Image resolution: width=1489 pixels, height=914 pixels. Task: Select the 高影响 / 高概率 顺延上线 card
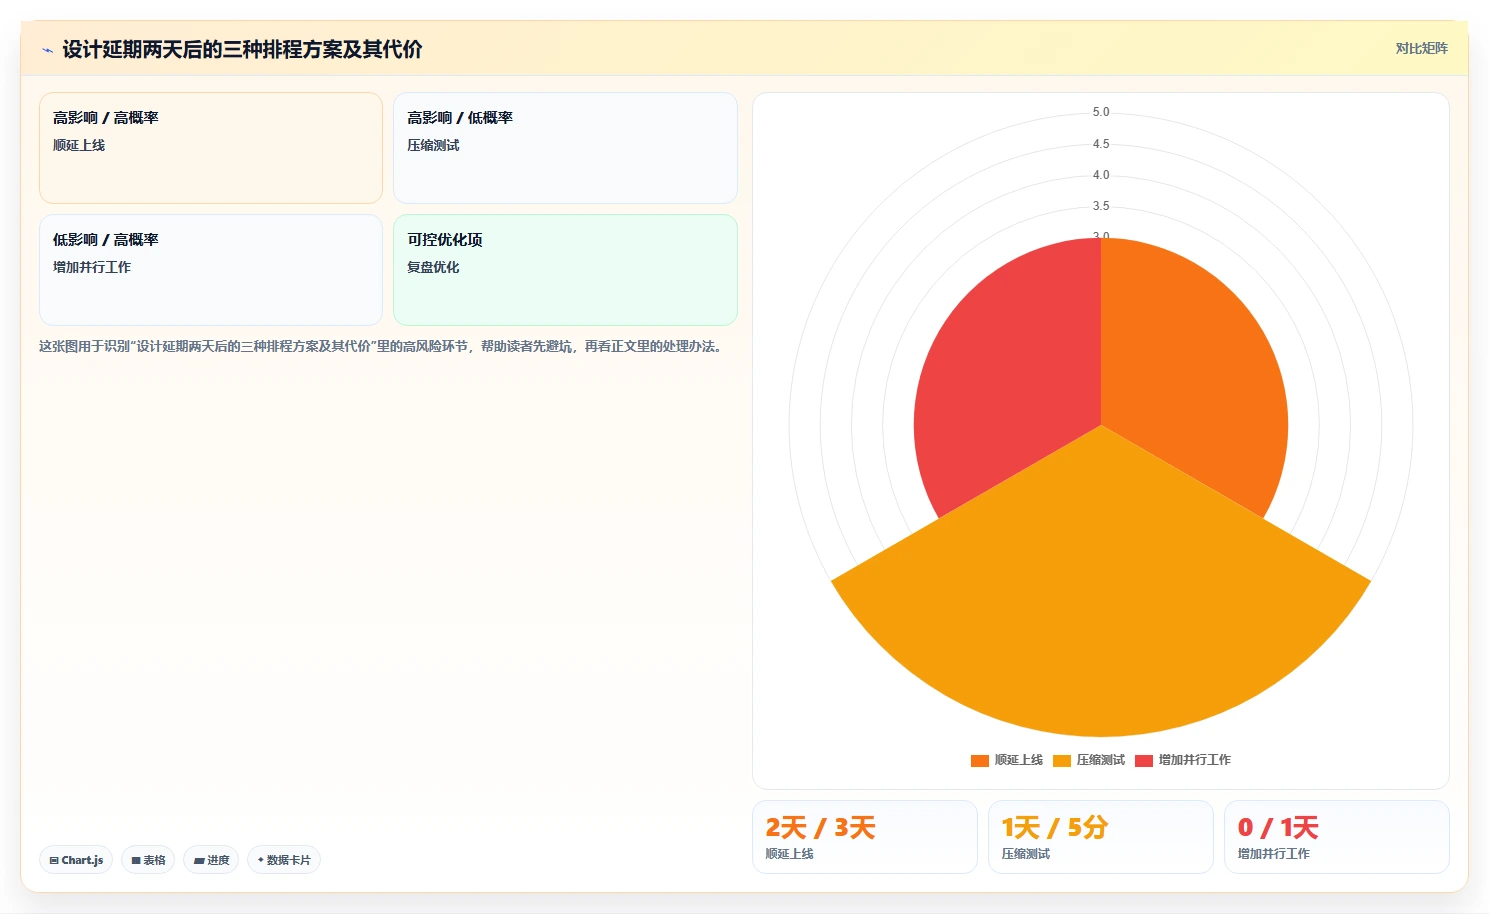pos(211,148)
